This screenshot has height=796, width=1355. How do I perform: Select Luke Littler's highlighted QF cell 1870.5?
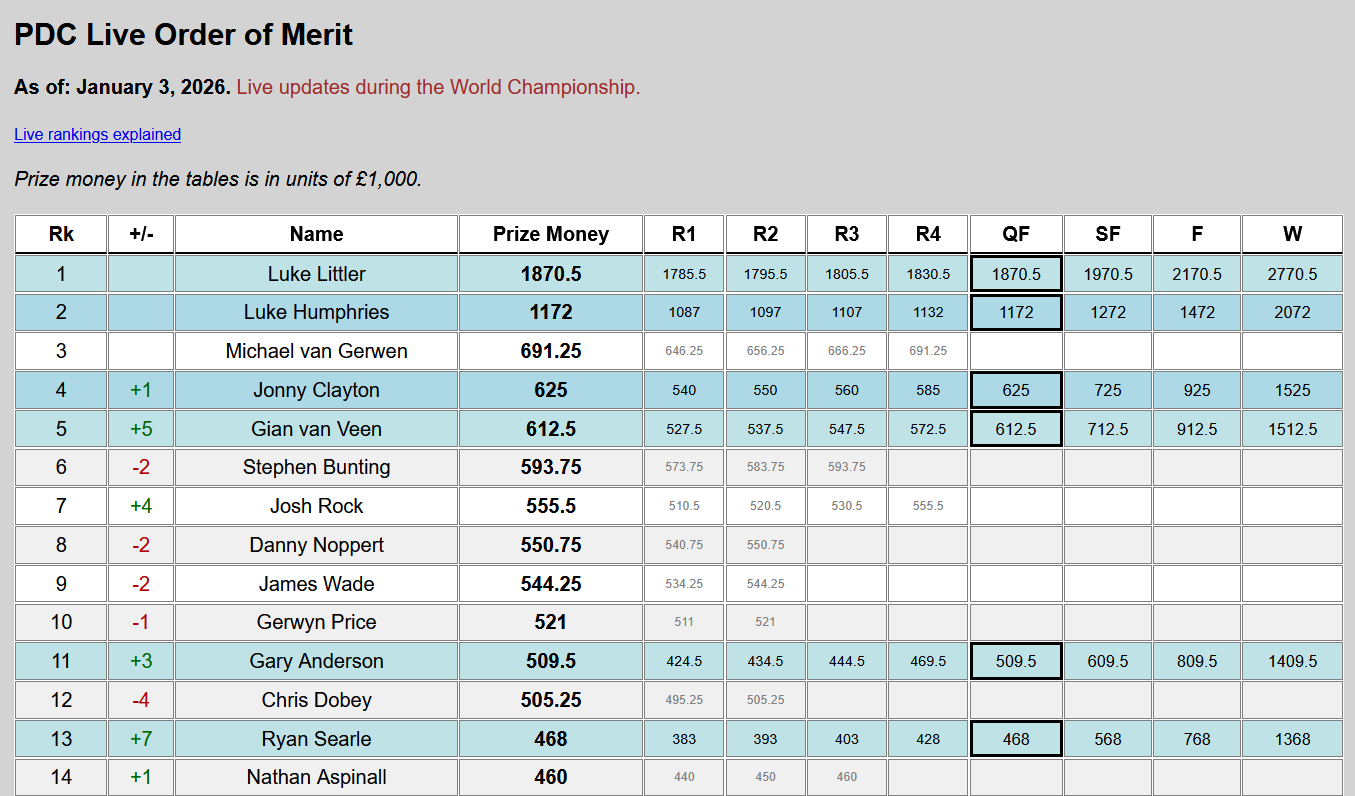point(1015,274)
